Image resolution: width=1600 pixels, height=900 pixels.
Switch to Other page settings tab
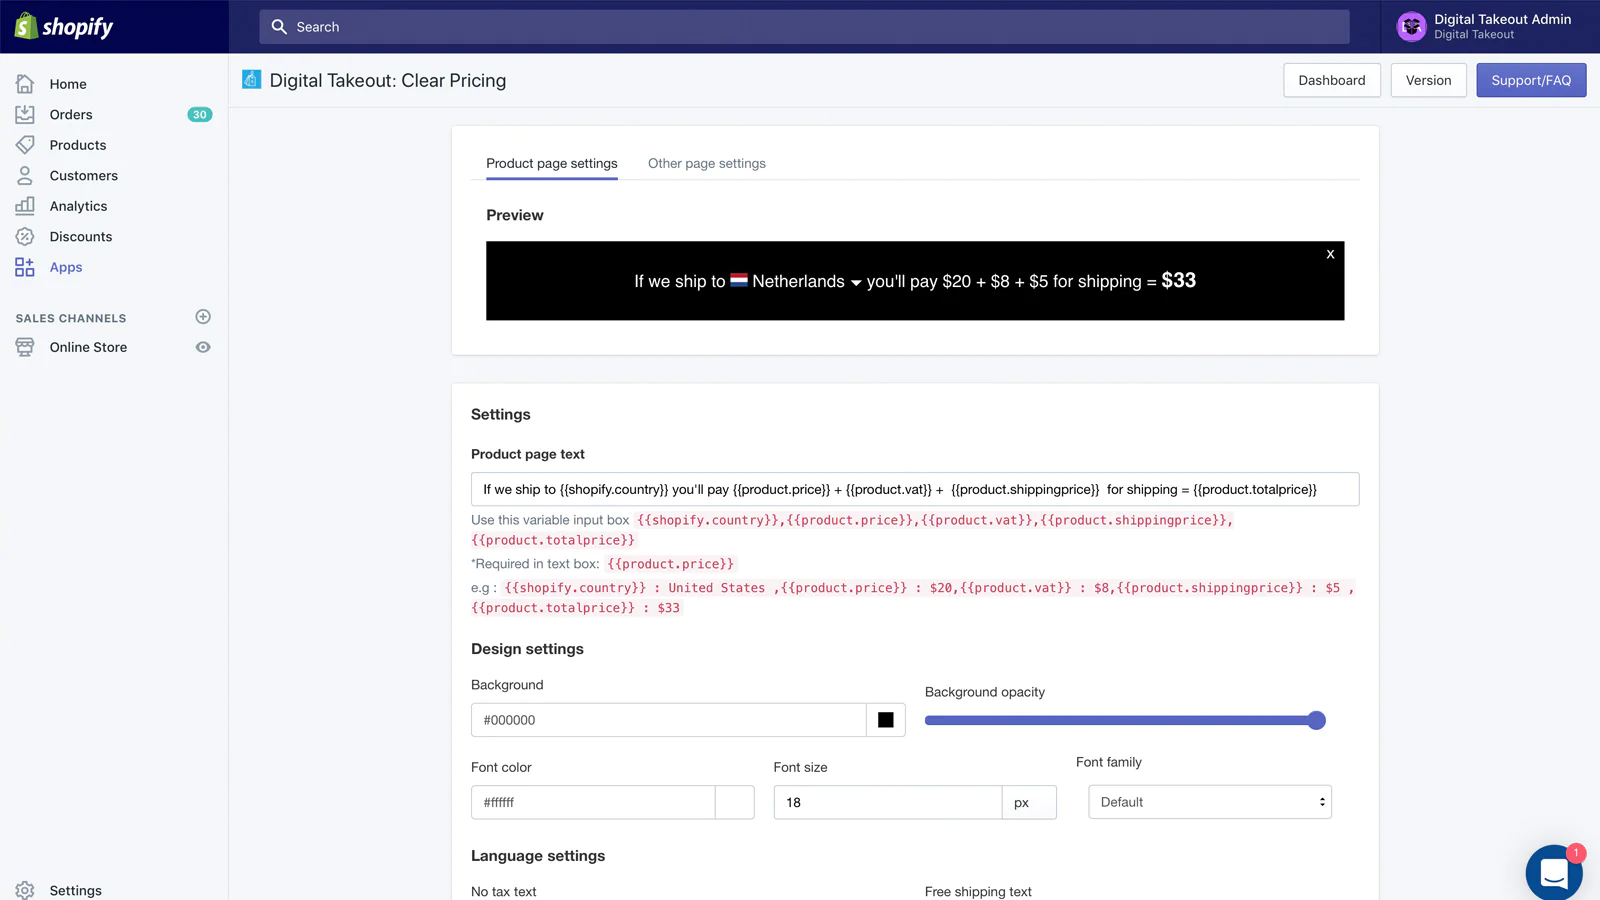click(x=707, y=163)
